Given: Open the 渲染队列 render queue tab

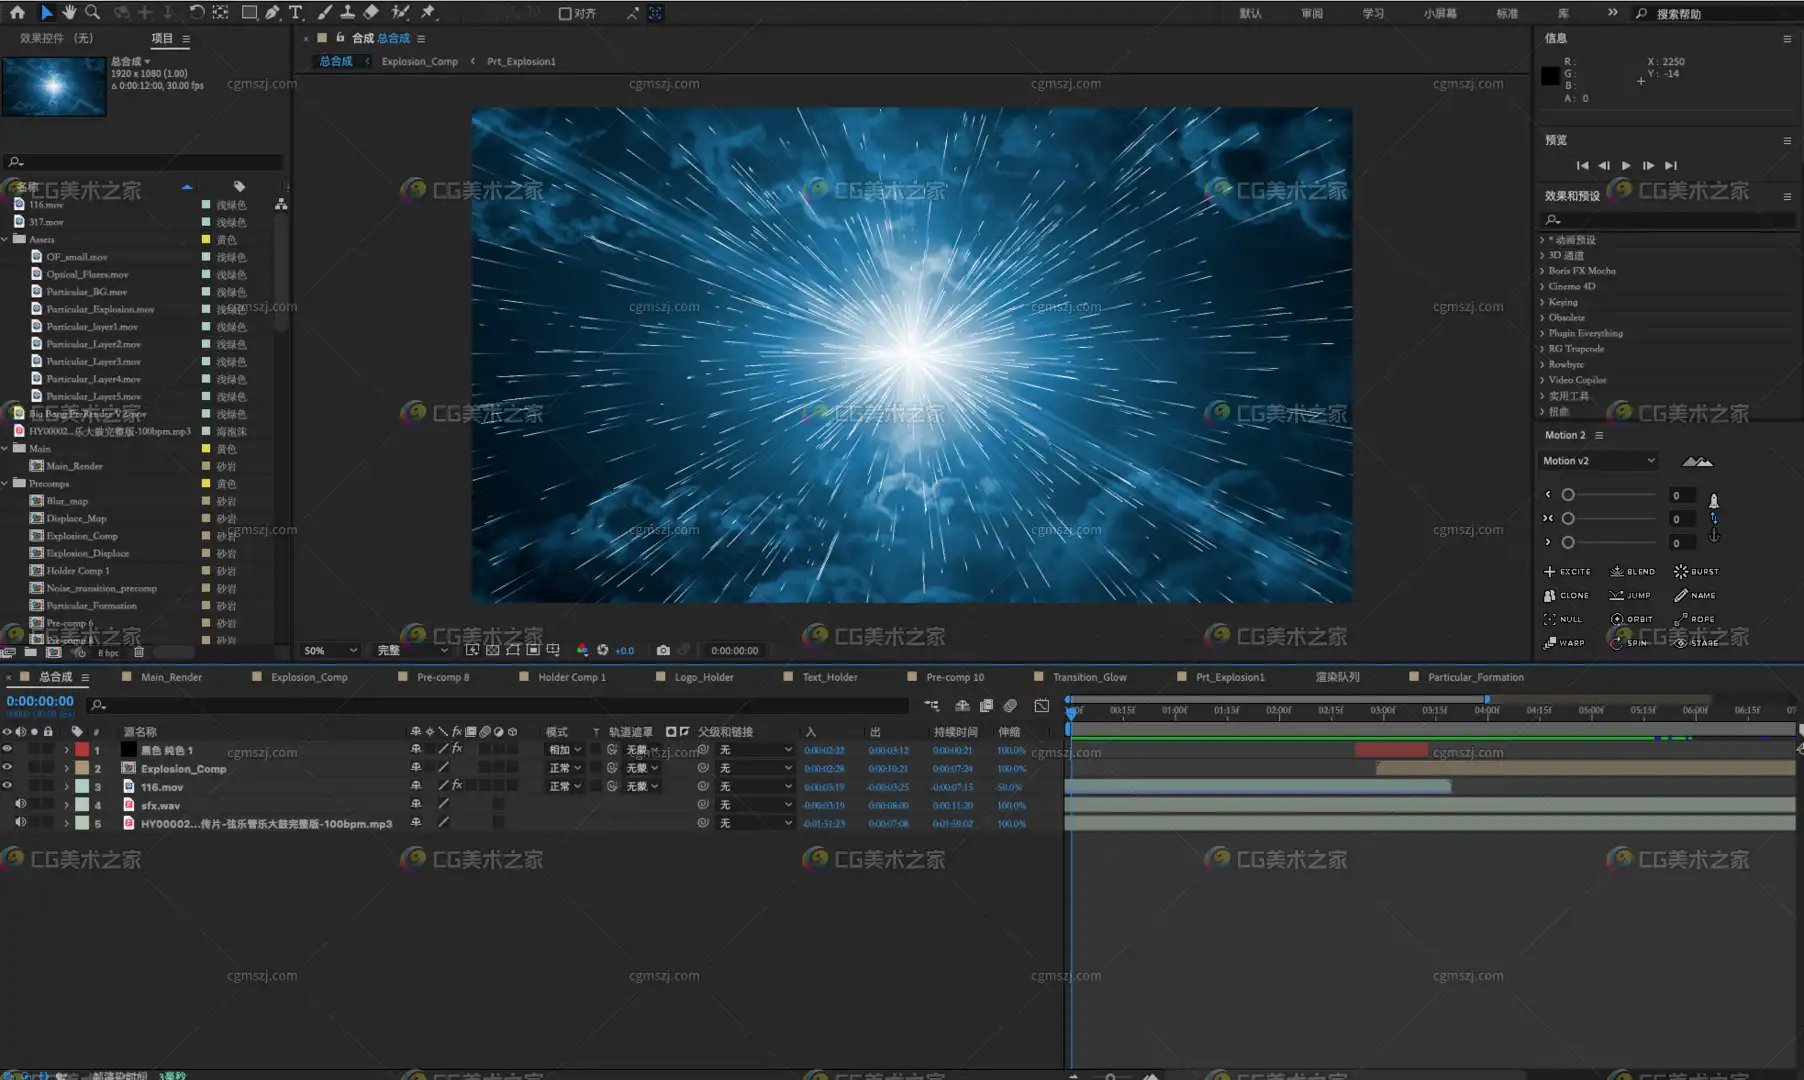Looking at the screenshot, I should coord(1337,677).
